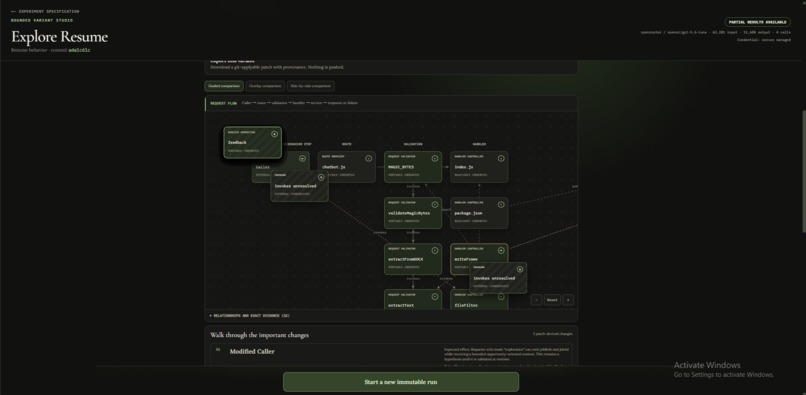Click icon on lower invokes unresolved card
Image resolution: width=806 pixels, height=395 pixels.
[520, 269]
